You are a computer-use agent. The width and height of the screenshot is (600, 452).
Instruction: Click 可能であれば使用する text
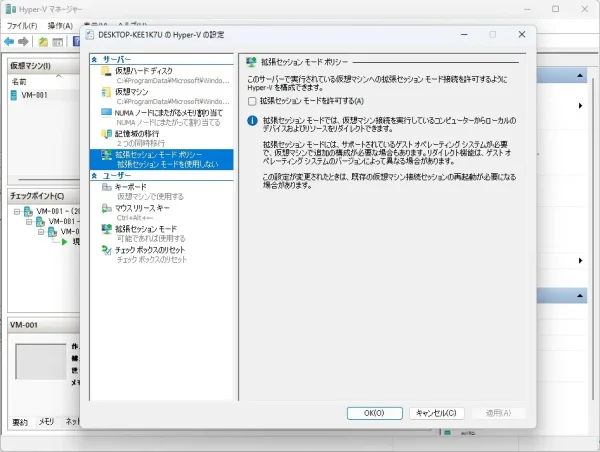click(151, 239)
